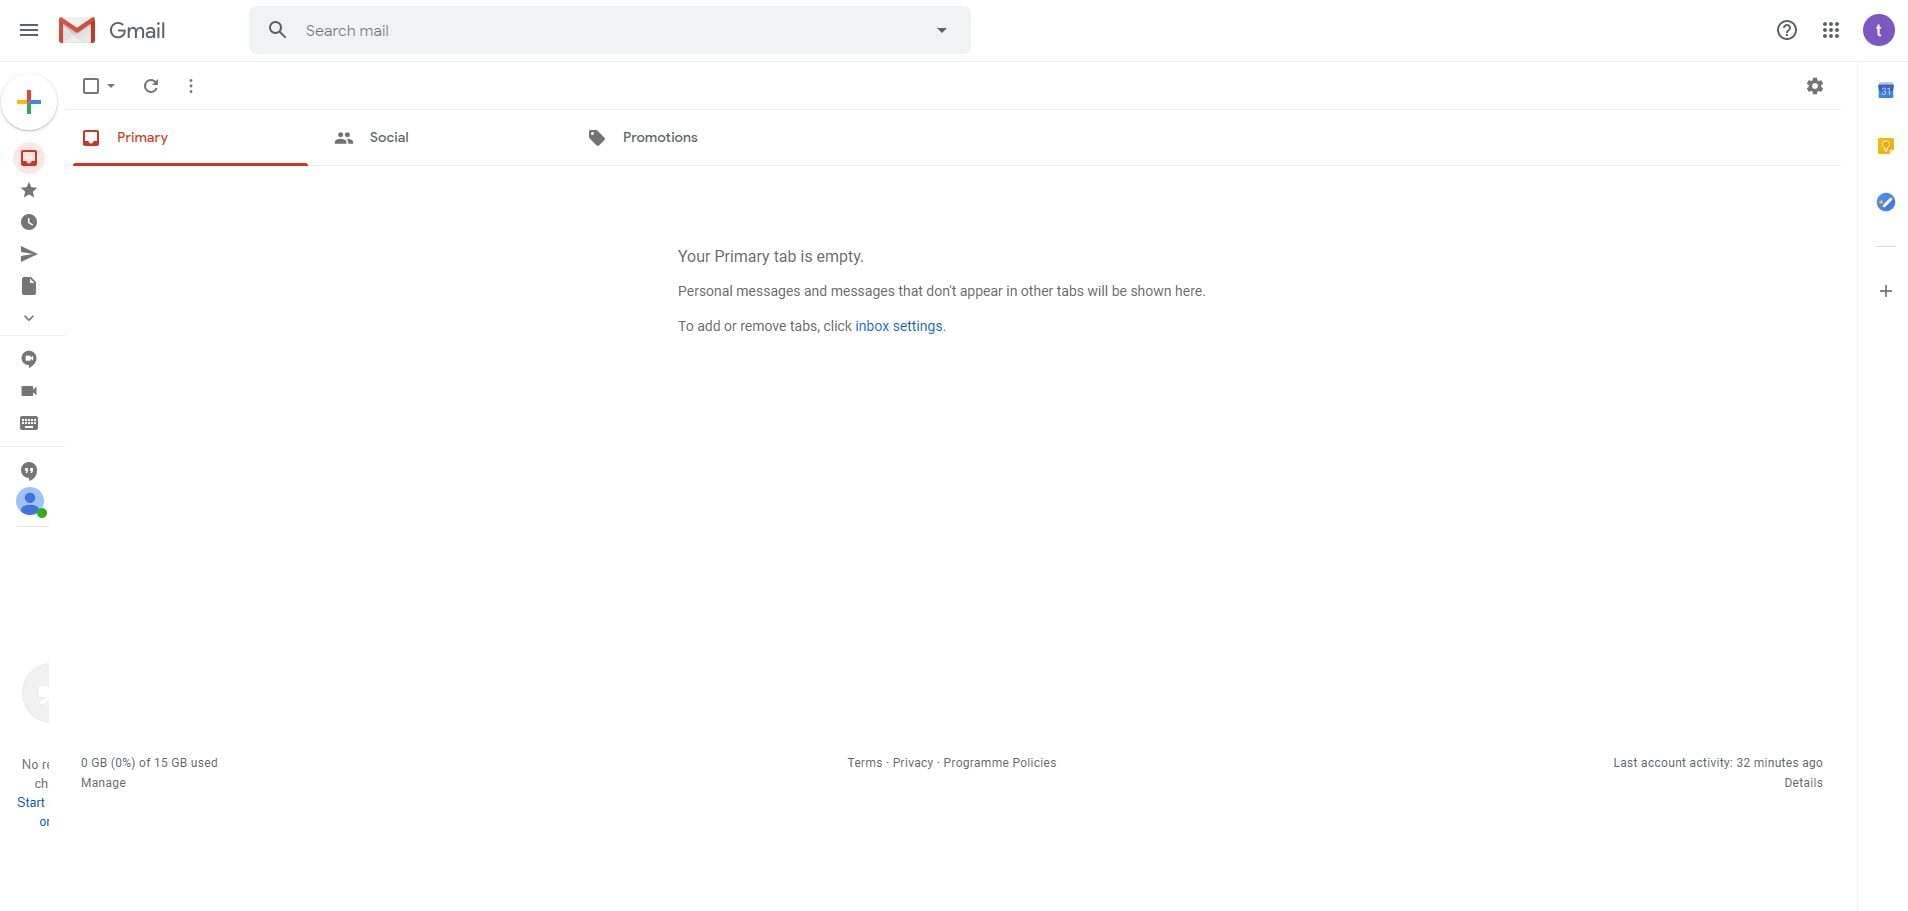Expand the More folders chevron

click(29, 318)
